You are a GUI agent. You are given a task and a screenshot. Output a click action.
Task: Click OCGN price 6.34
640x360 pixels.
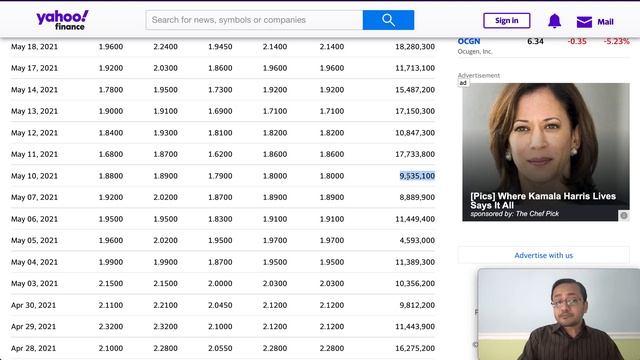pyautogui.click(x=535, y=41)
